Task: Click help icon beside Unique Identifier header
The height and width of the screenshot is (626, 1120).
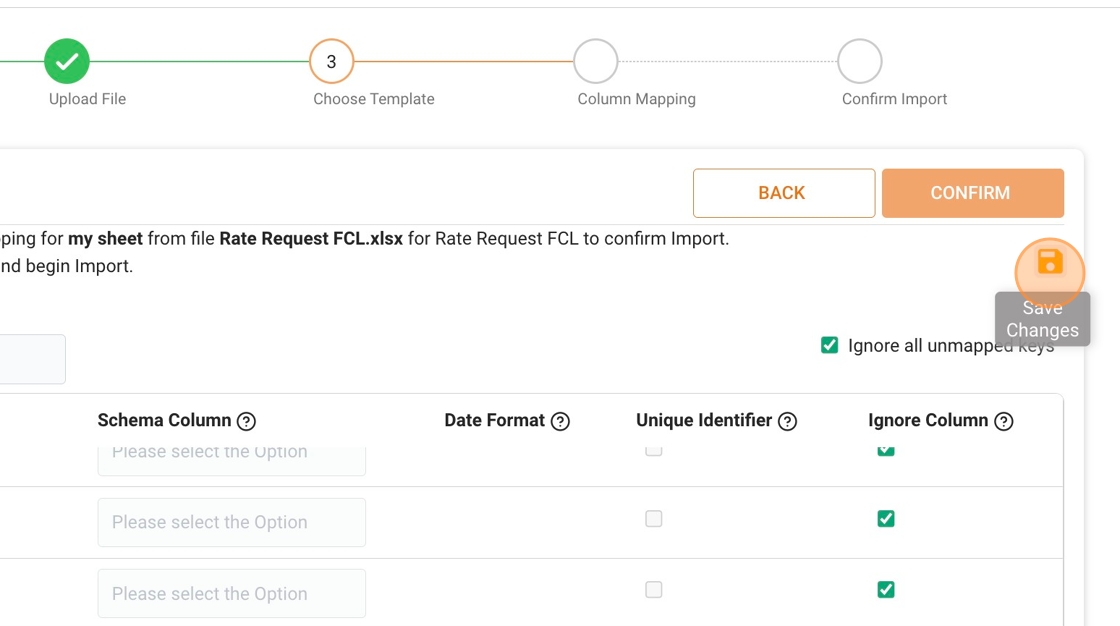Action: 787,421
